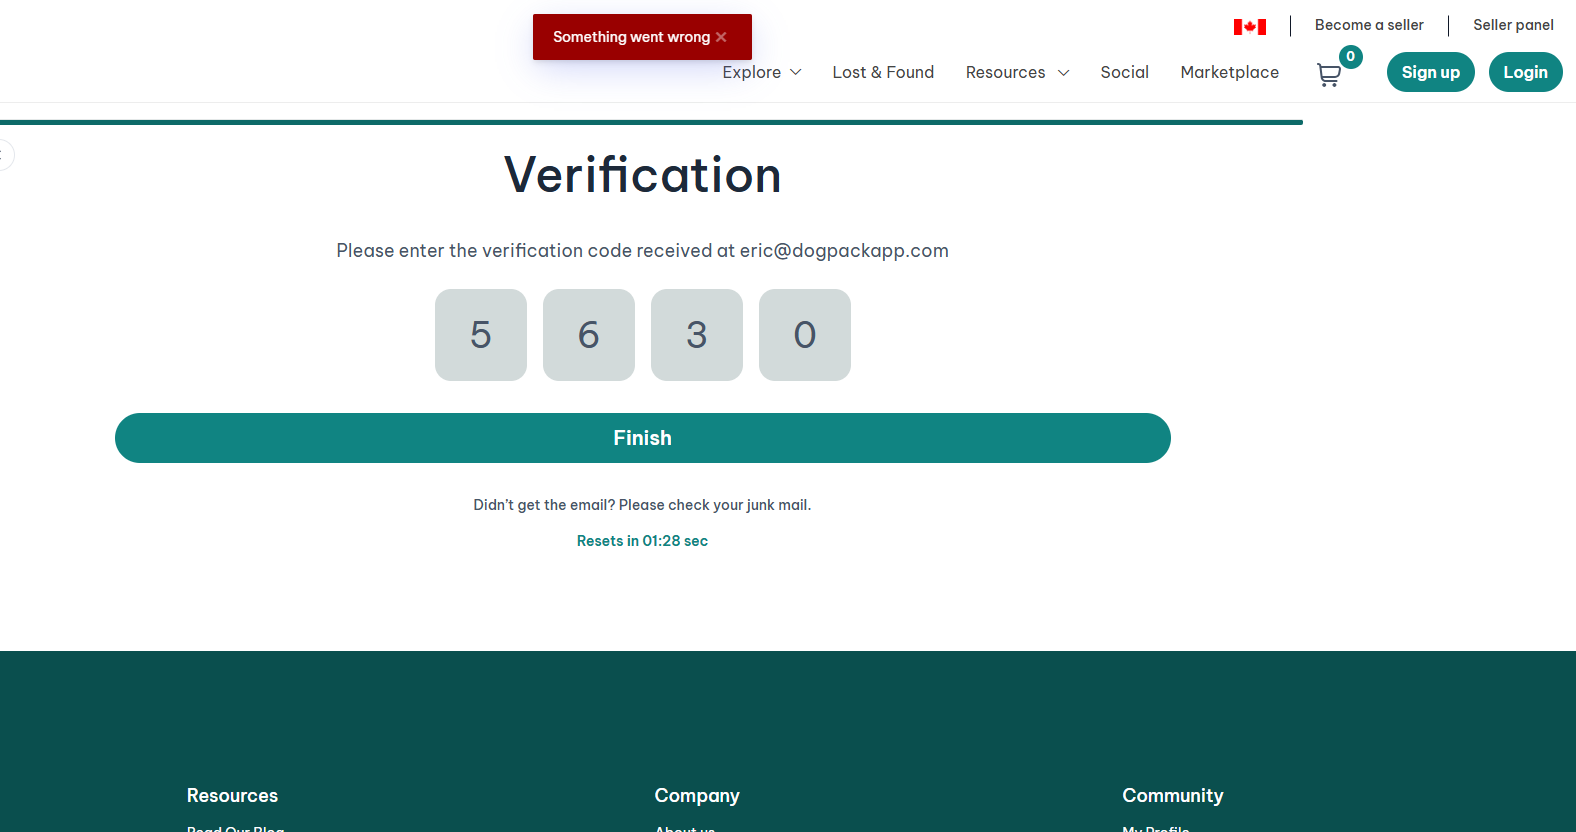The width and height of the screenshot is (1576, 832).
Task: Click the partial circular button at left edge
Action: click(5, 155)
